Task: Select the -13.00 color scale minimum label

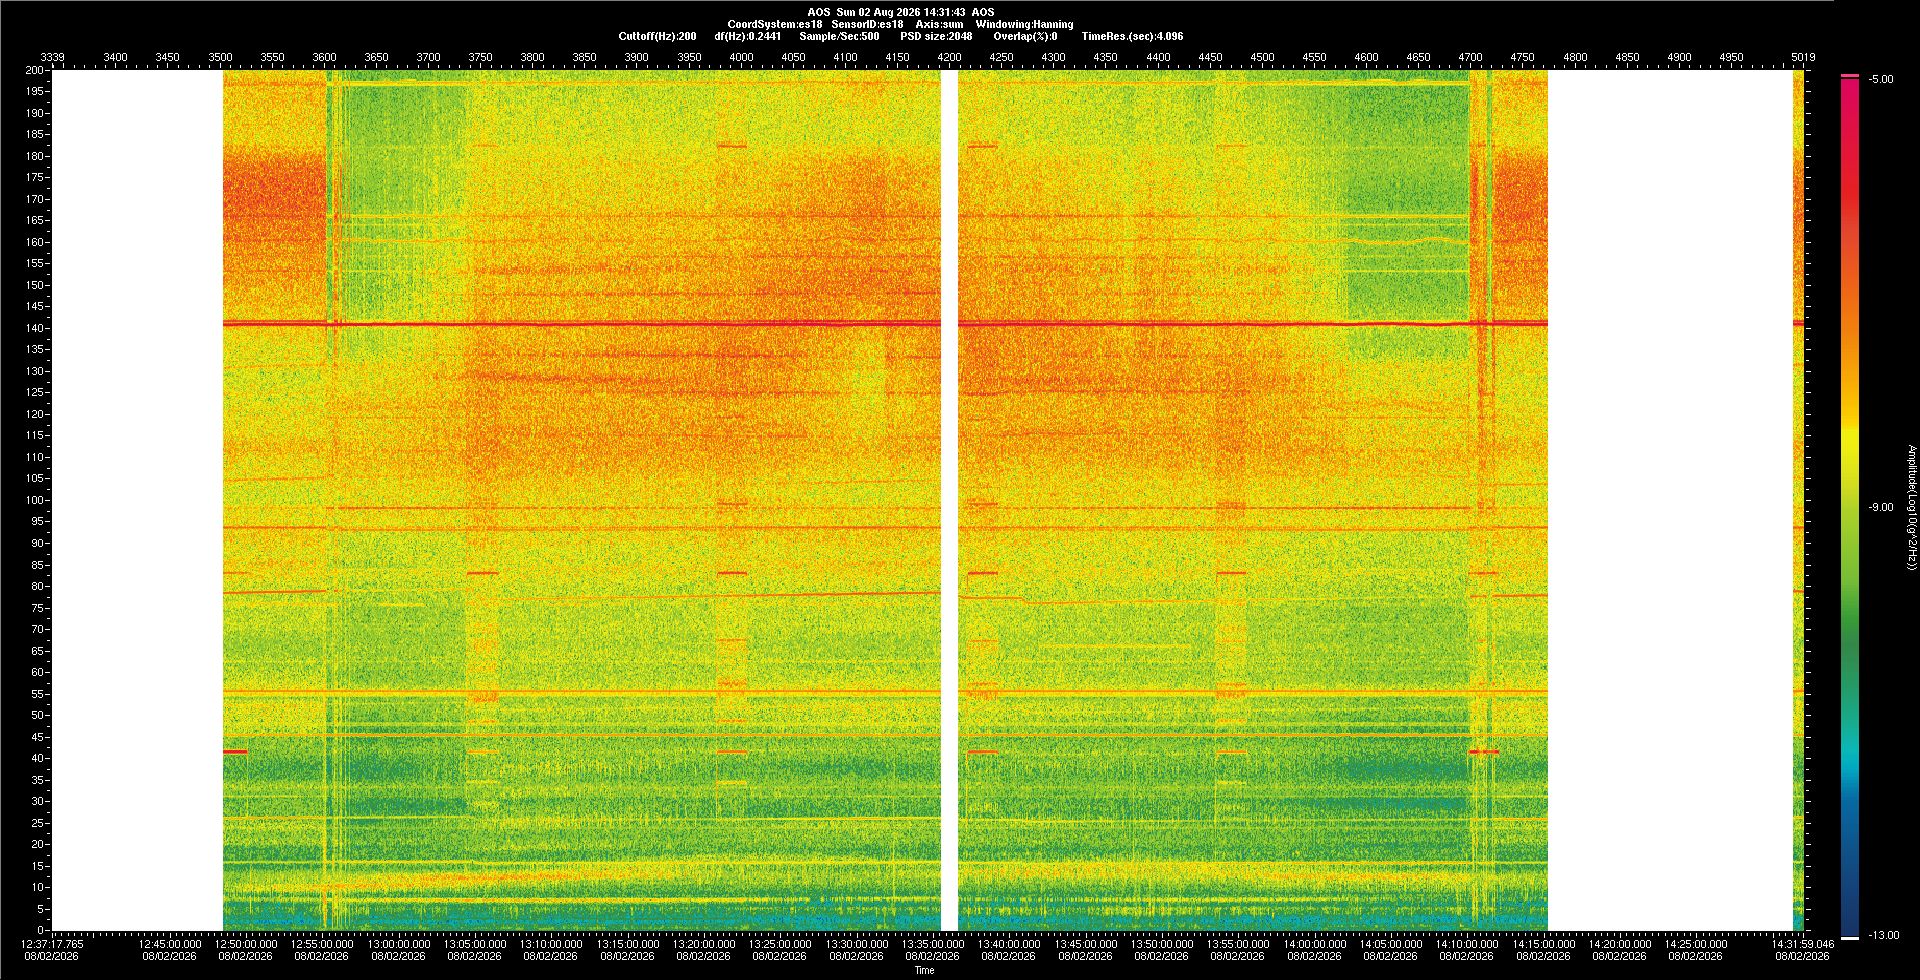Action: click(1883, 935)
